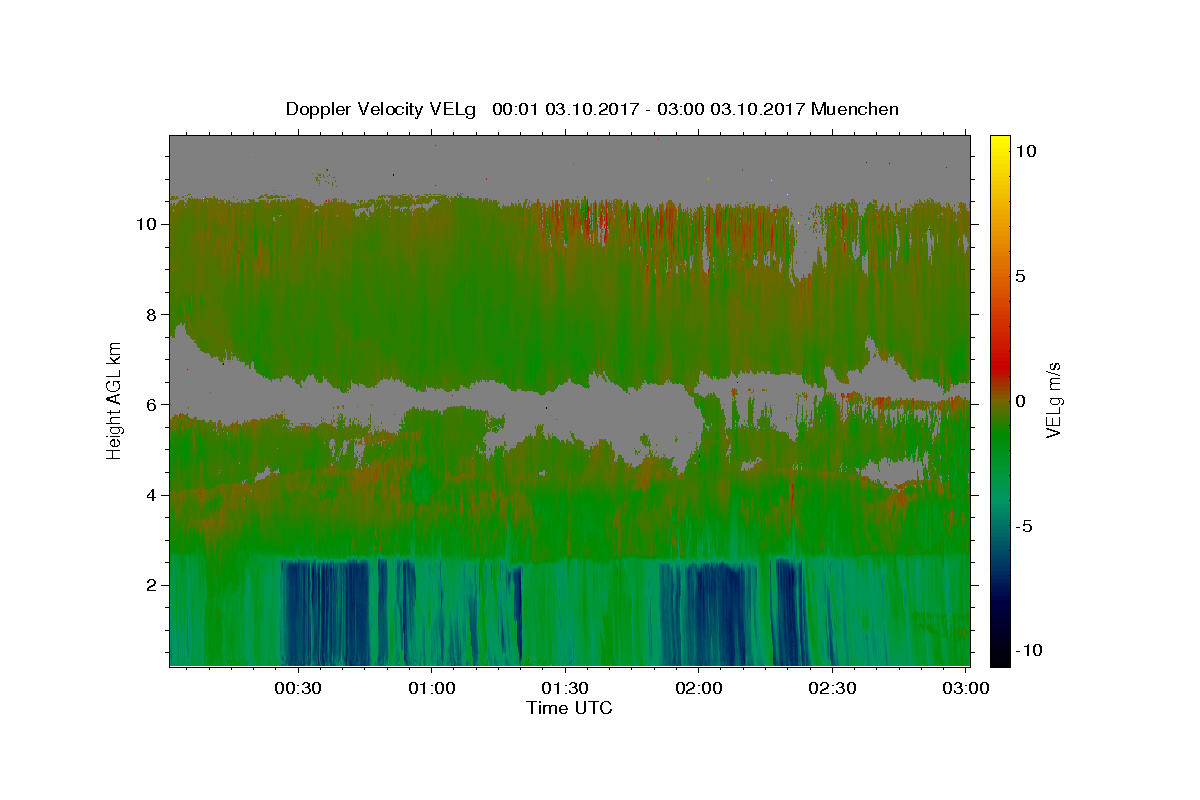Click the Height AGL km axis title
1200x800 pixels.
tap(115, 399)
